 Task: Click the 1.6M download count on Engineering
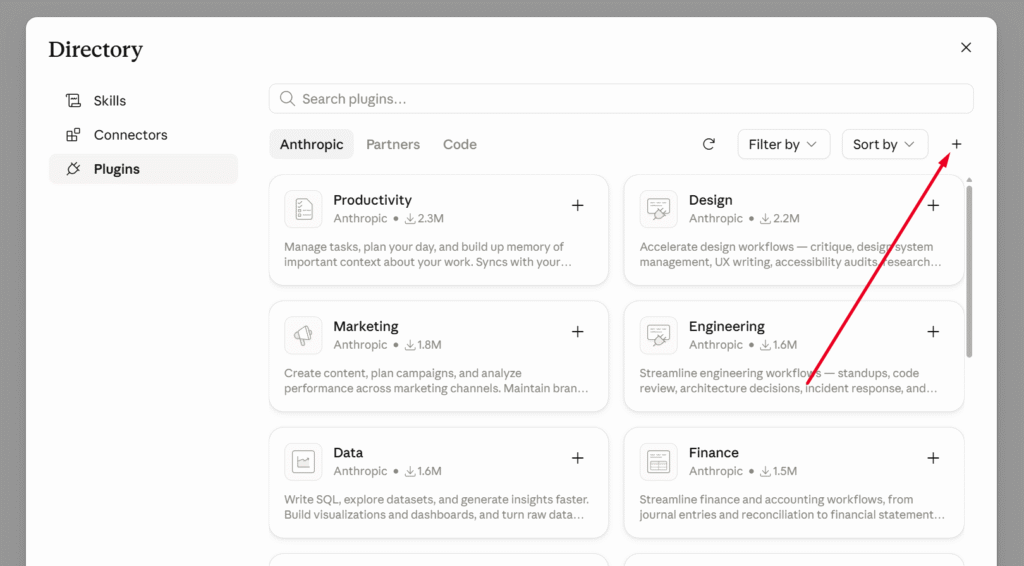coord(778,345)
